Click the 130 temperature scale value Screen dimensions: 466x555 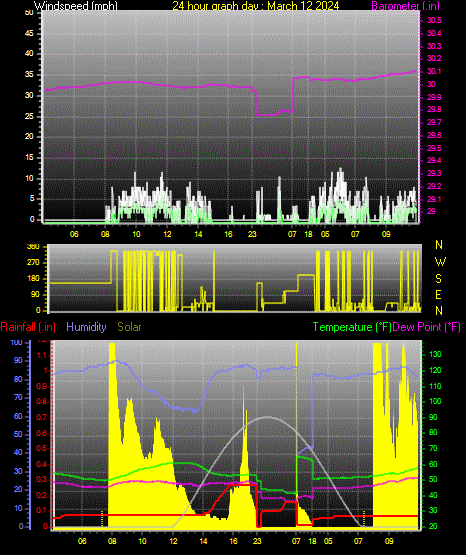[435, 354]
